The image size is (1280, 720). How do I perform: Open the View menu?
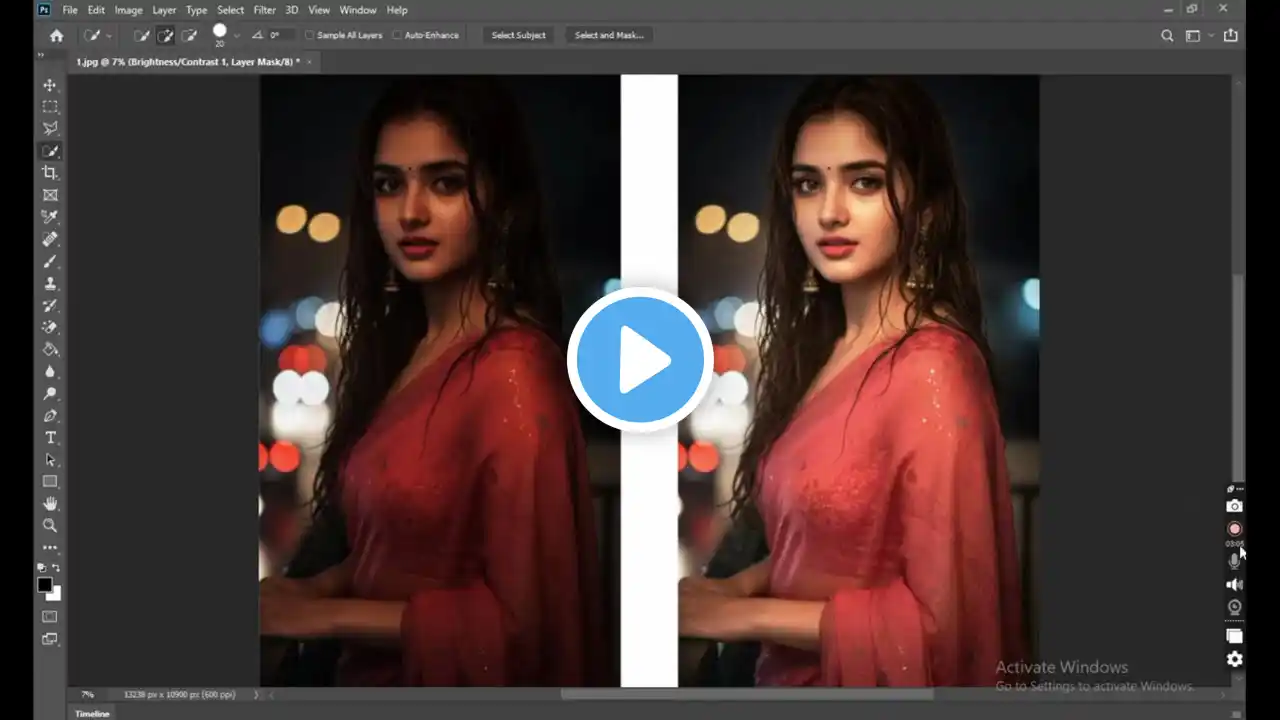tap(319, 10)
